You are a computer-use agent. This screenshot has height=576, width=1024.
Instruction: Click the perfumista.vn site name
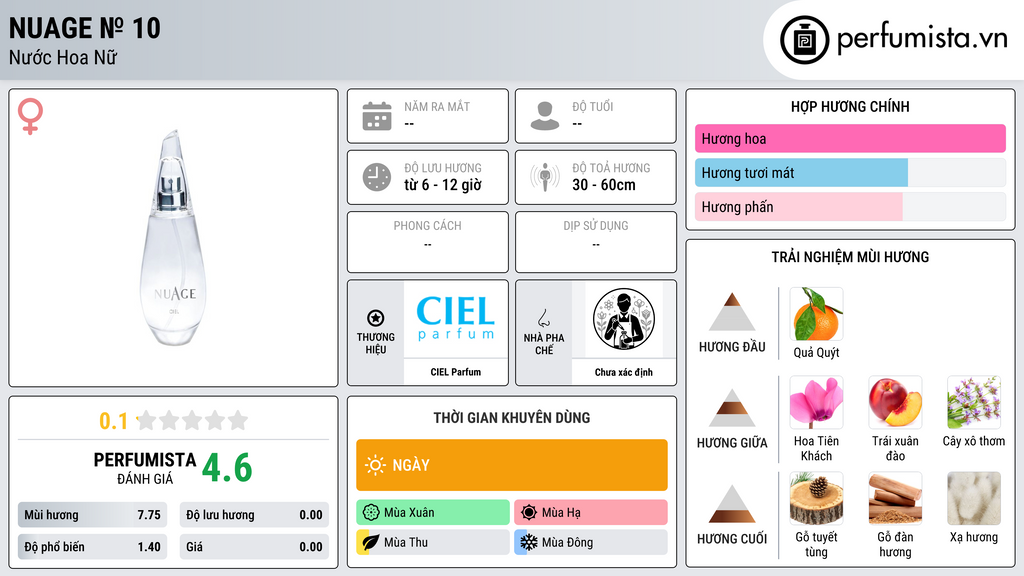pos(922,39)
